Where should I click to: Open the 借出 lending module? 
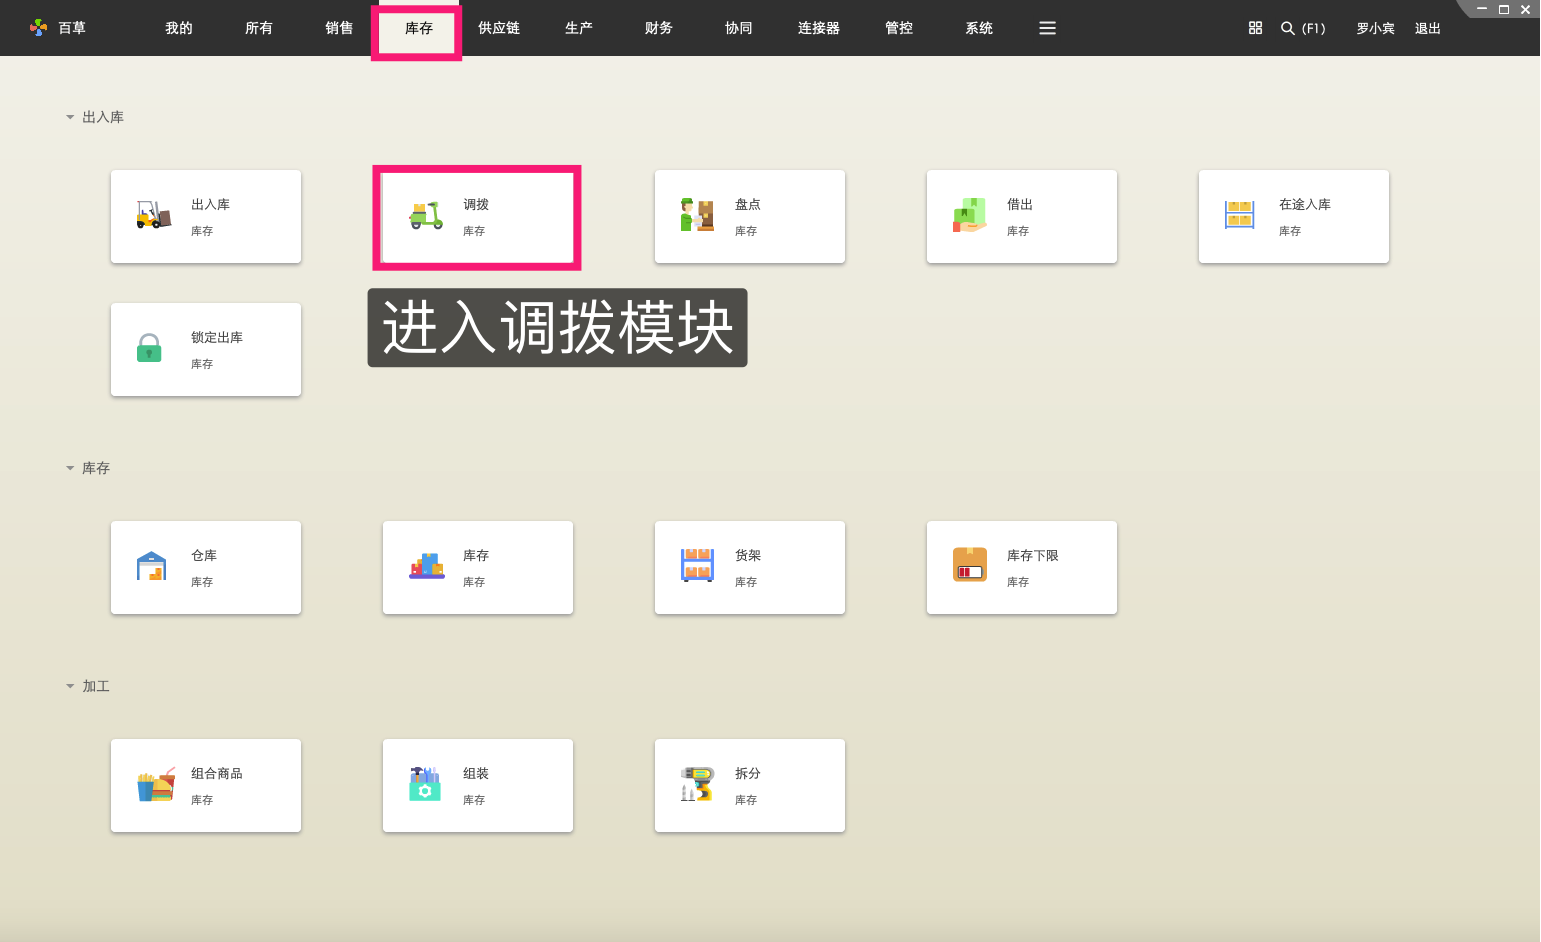click(1021, 216)
